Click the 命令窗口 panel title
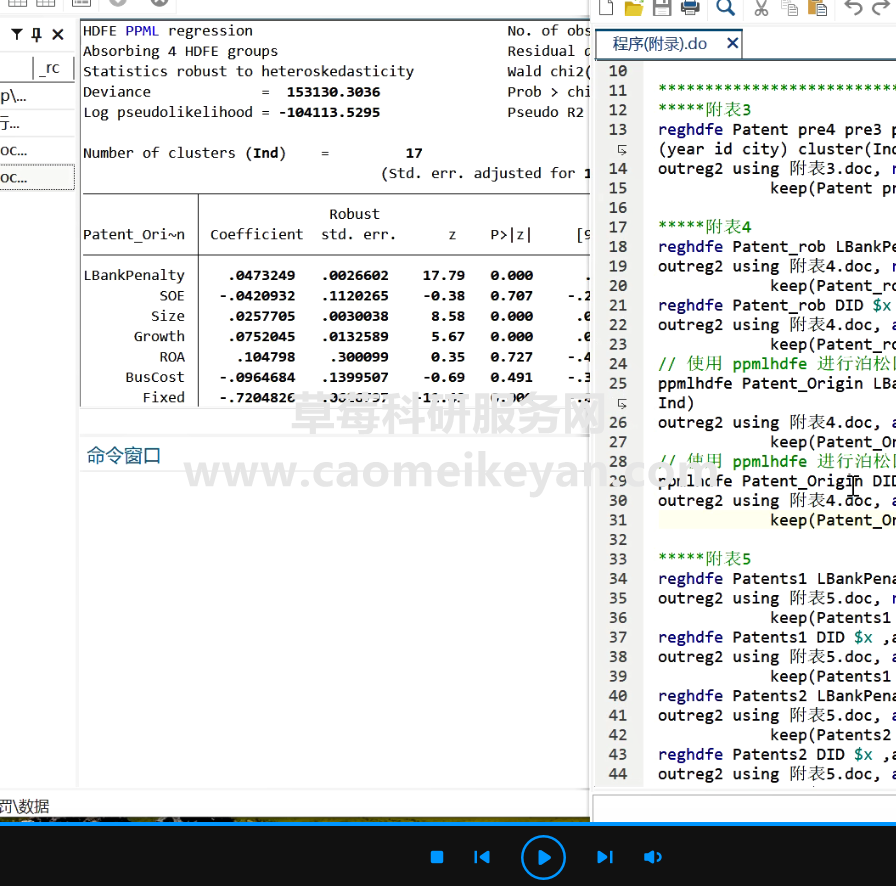This screenshot has width=896, height=886. (x=123, y=456)
